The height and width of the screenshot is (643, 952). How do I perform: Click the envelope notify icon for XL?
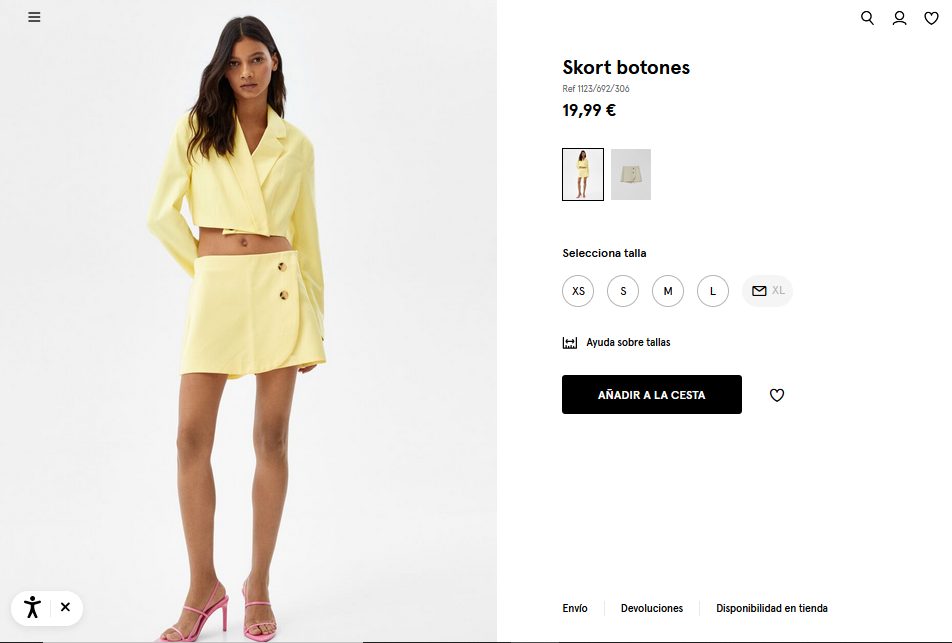tap(759, 291)
